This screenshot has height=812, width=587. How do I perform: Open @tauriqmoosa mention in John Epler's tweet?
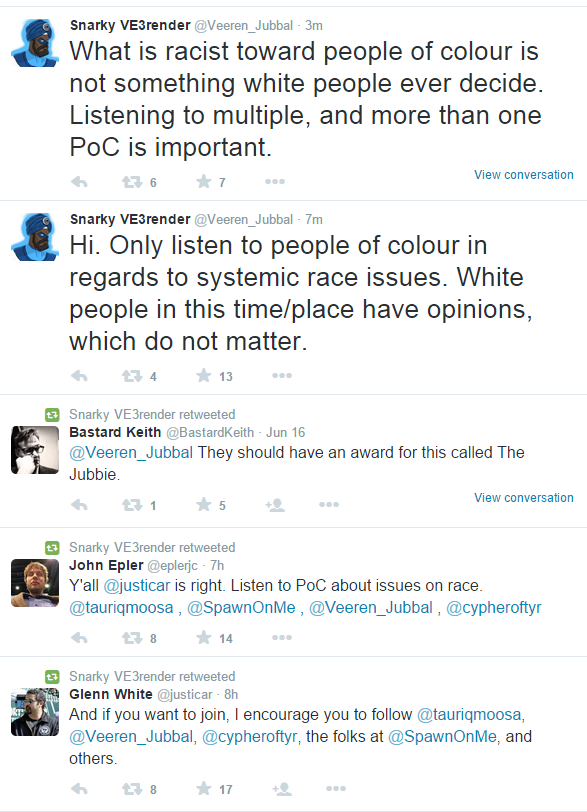pyautogui.click(x=121, y=607)
